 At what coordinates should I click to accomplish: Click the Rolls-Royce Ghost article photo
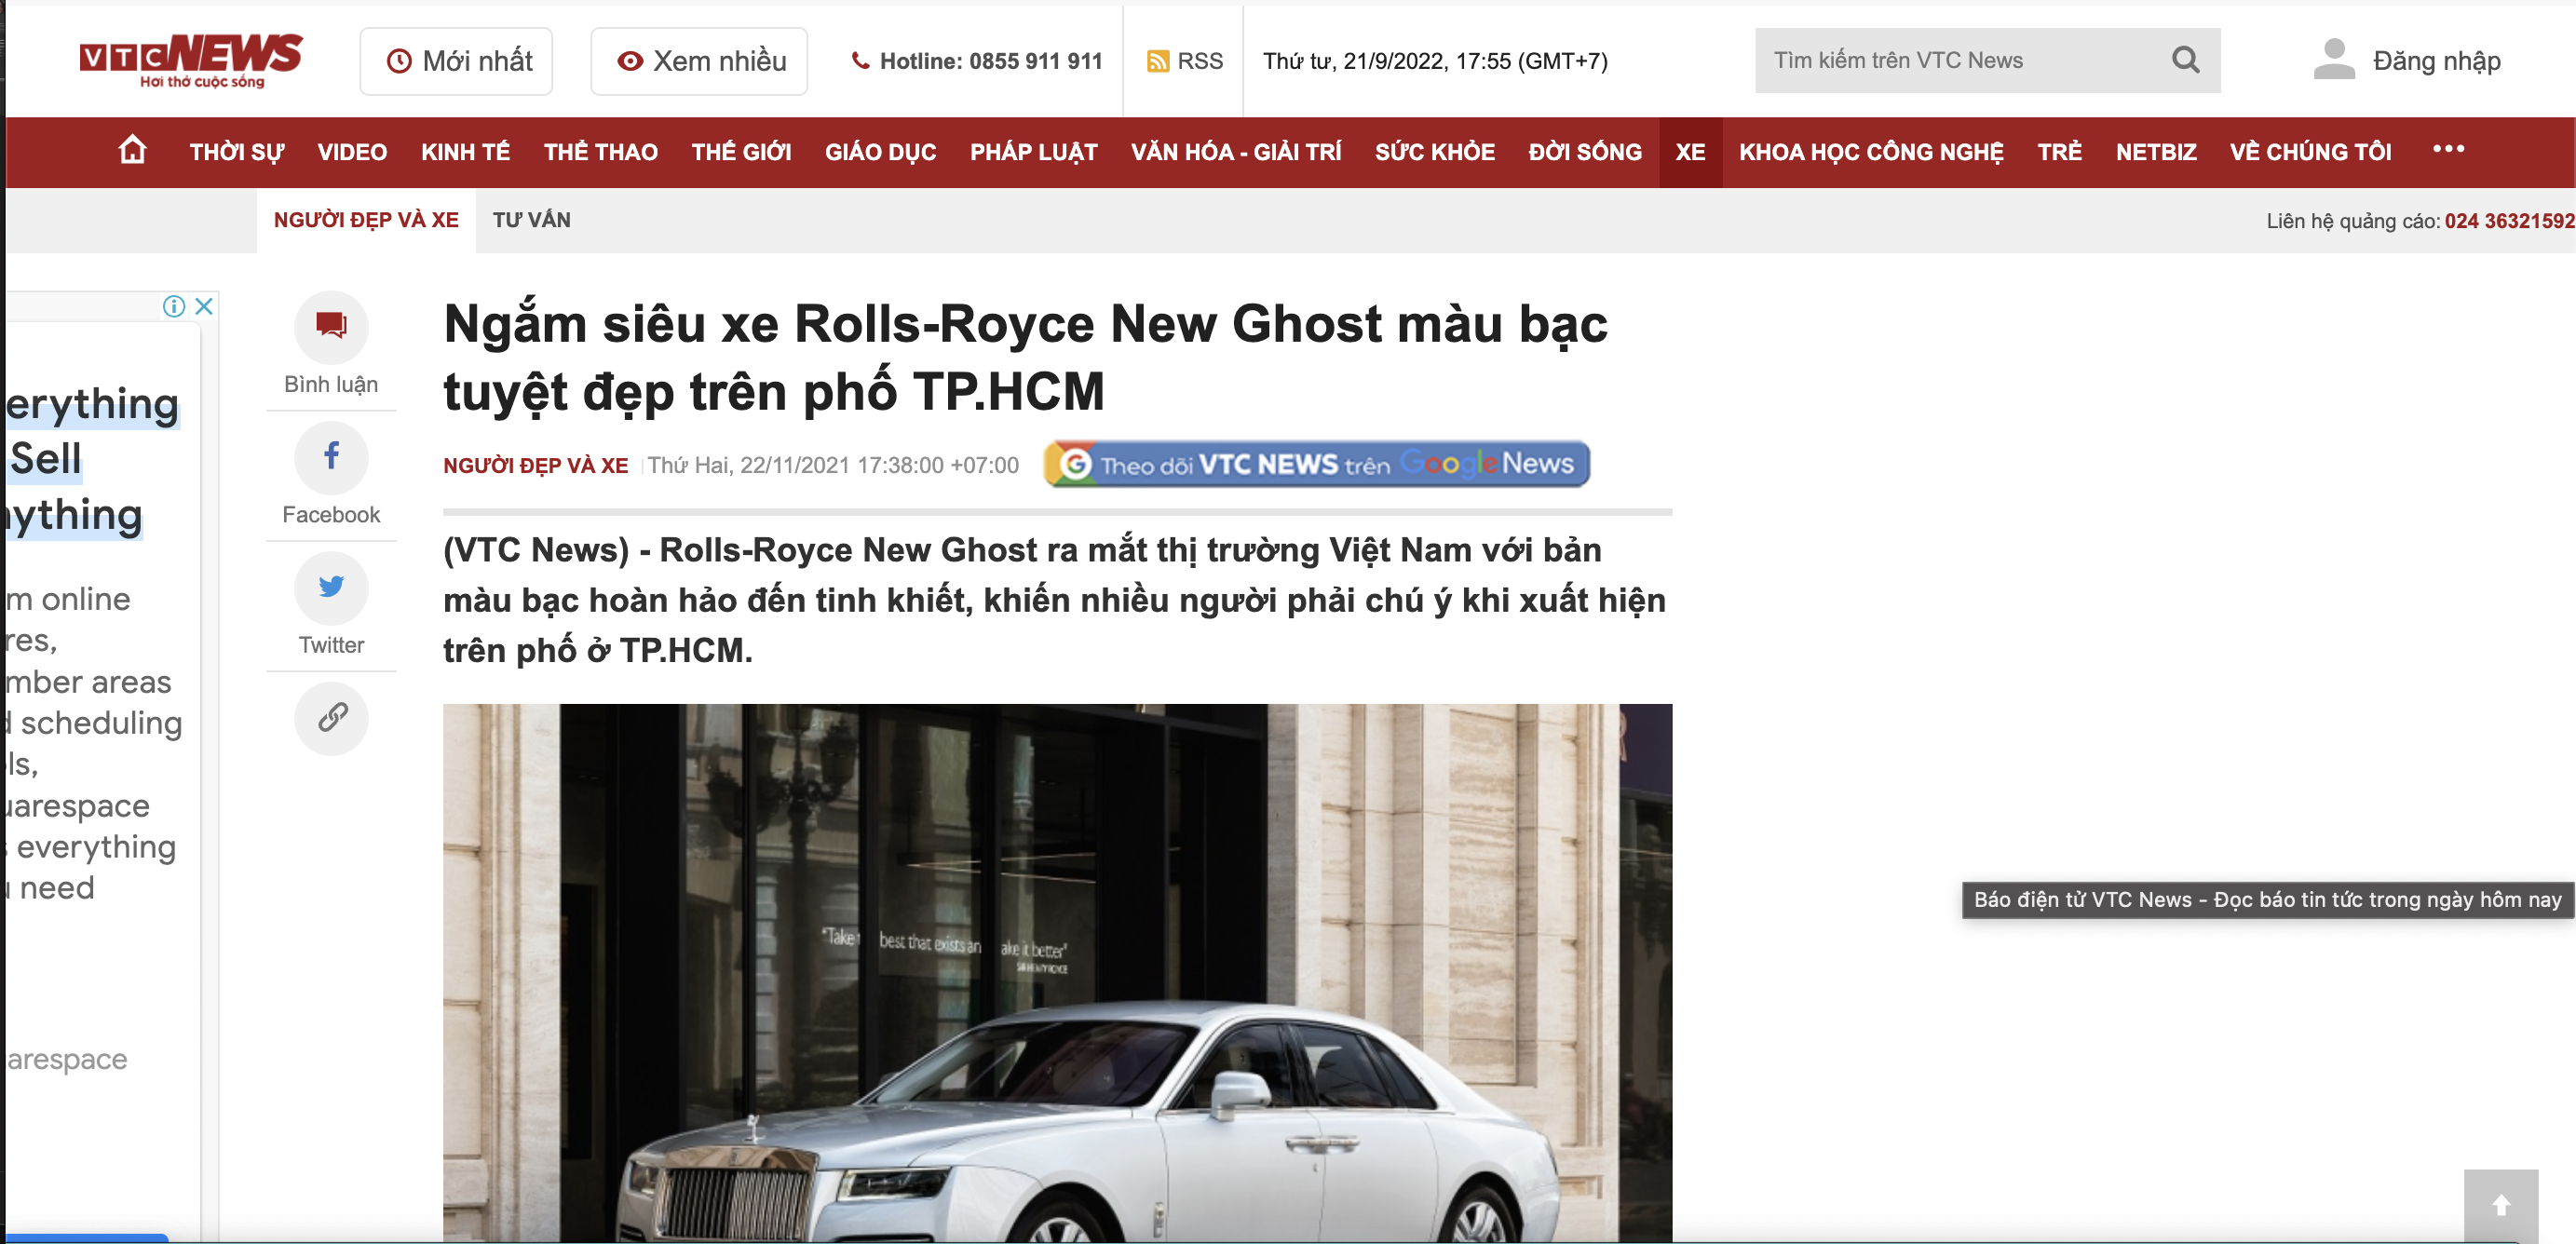(1057, 972)
